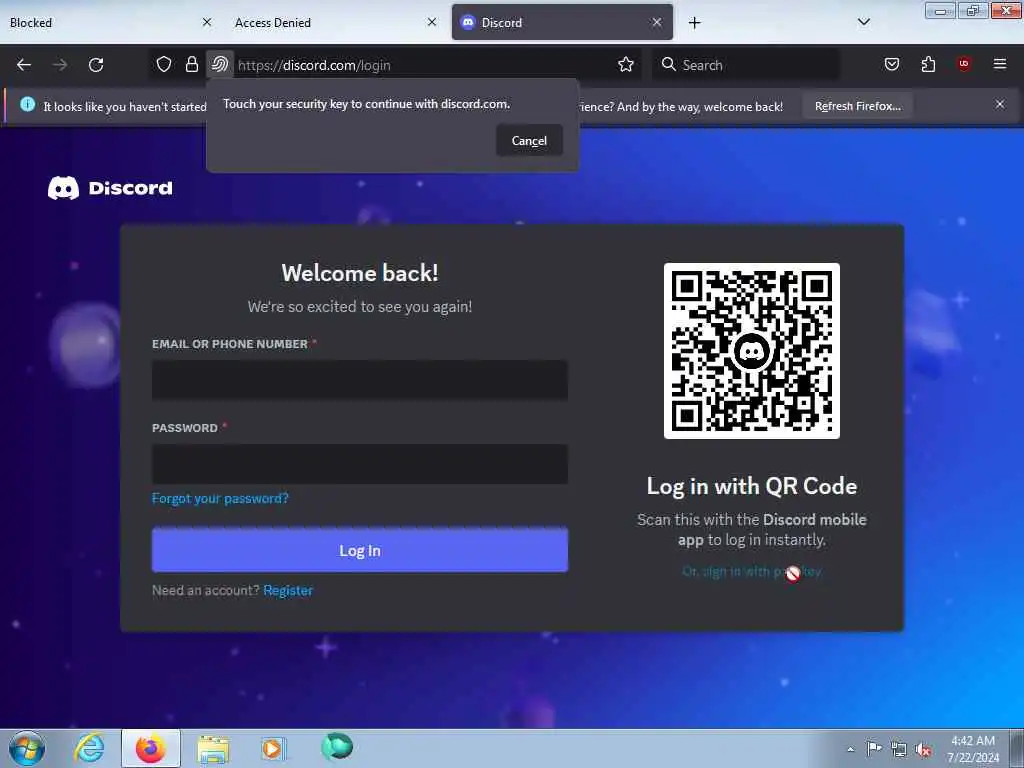Image resolution: width=1024 pixels, height=768 pixels.
Task: Click the Welcome back! heading
Action: (x=360, y=273)
